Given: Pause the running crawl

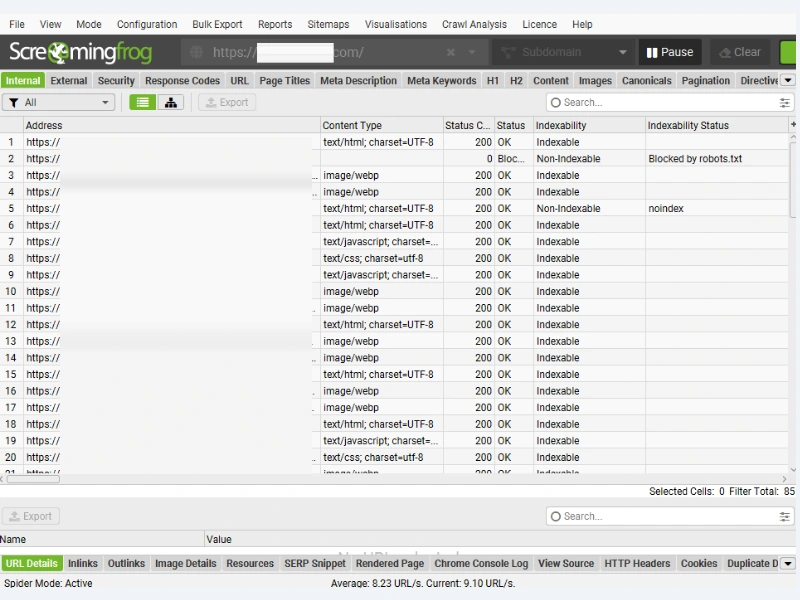Looking at the screenshot, I should coord(669,52).
